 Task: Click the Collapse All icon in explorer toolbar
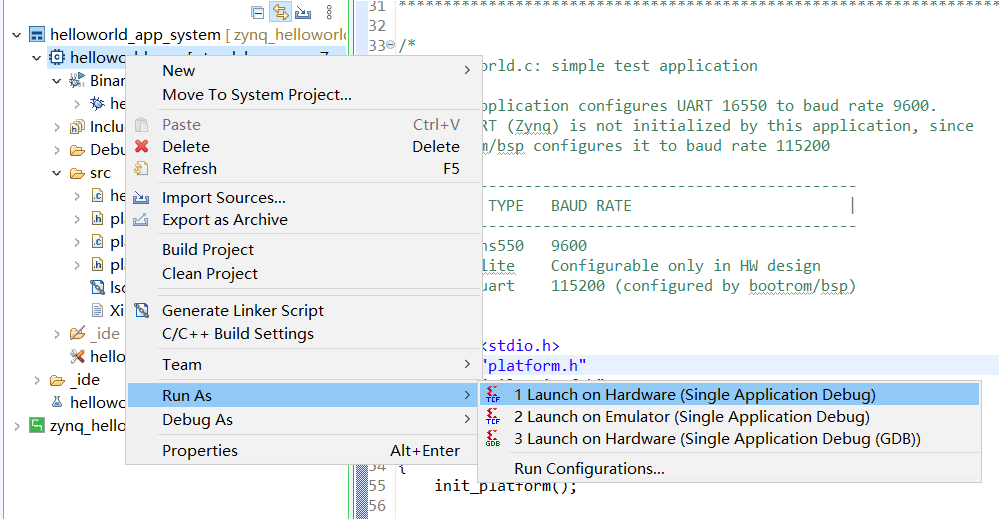point(257,12)
